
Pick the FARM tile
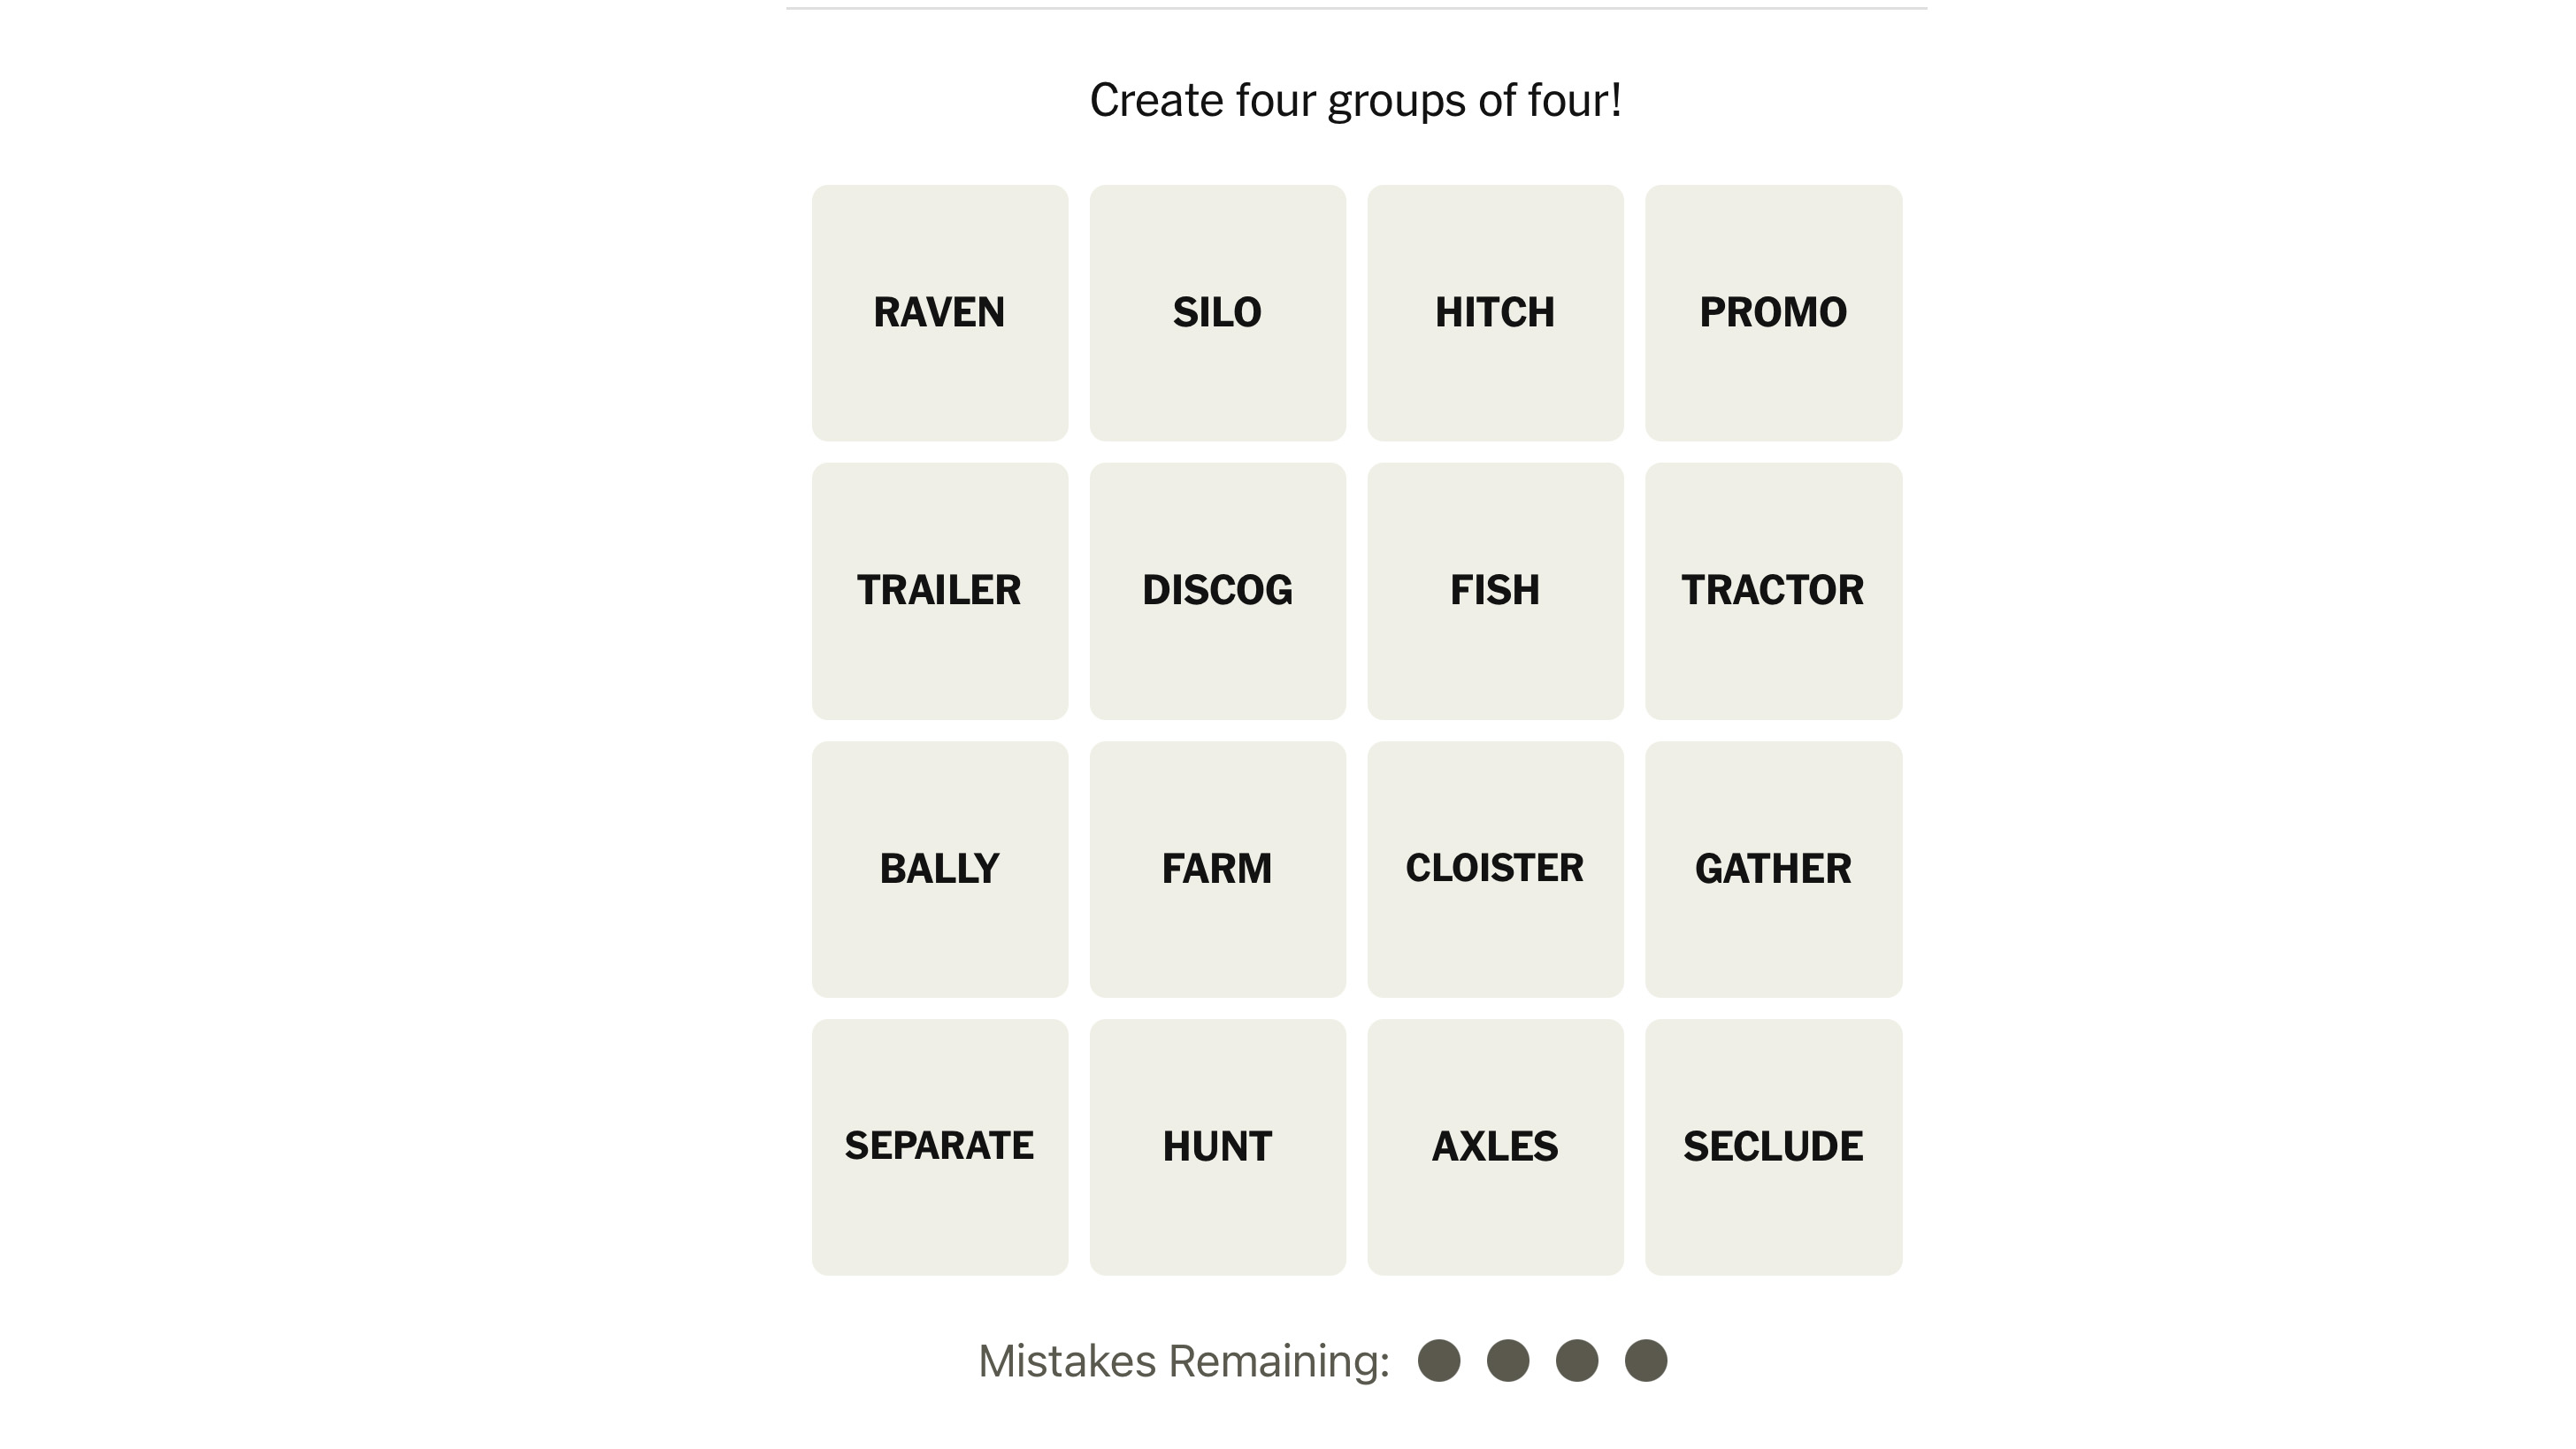tap(1217, 869)
